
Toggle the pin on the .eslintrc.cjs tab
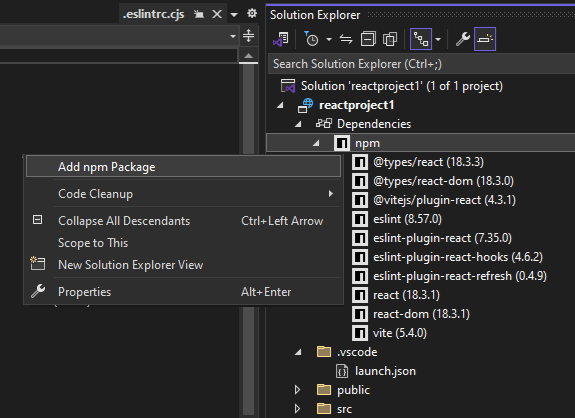pyautogui.click(x=199, y=14)
